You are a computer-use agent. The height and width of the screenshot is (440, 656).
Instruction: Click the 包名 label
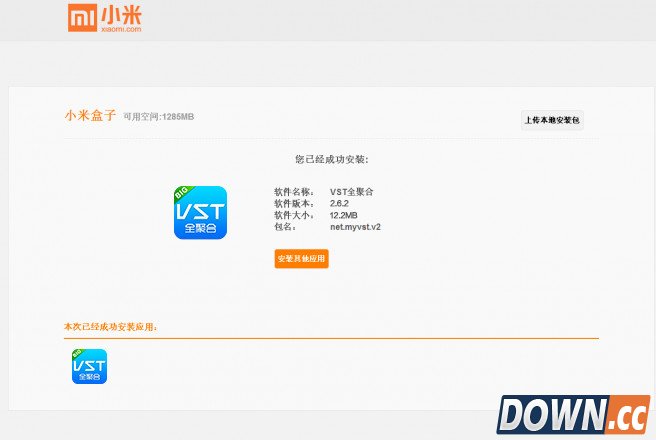tap(285, 227)
